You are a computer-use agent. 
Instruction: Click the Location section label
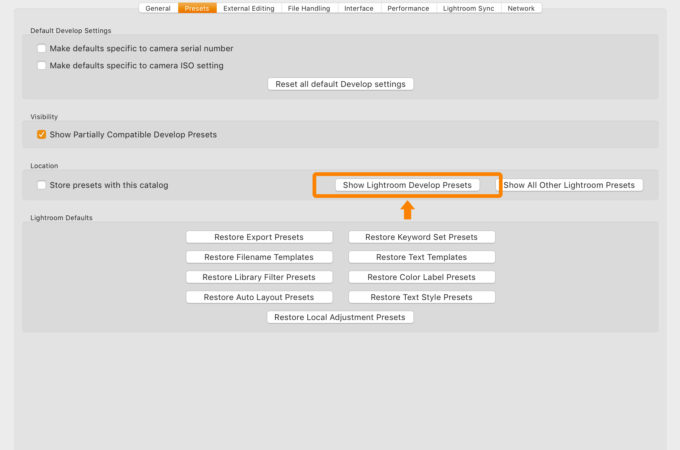coord(44,166)
